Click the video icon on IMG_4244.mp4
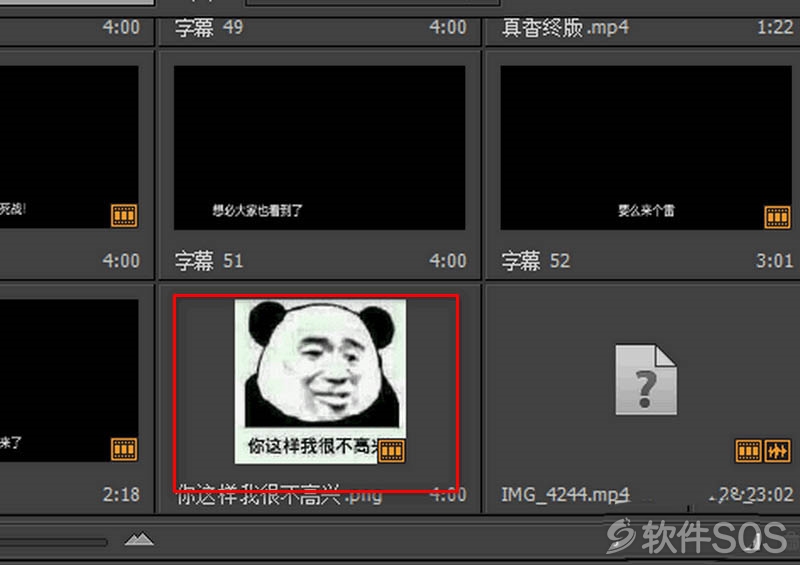Screen dimensions: 800x565 (748, 451)
